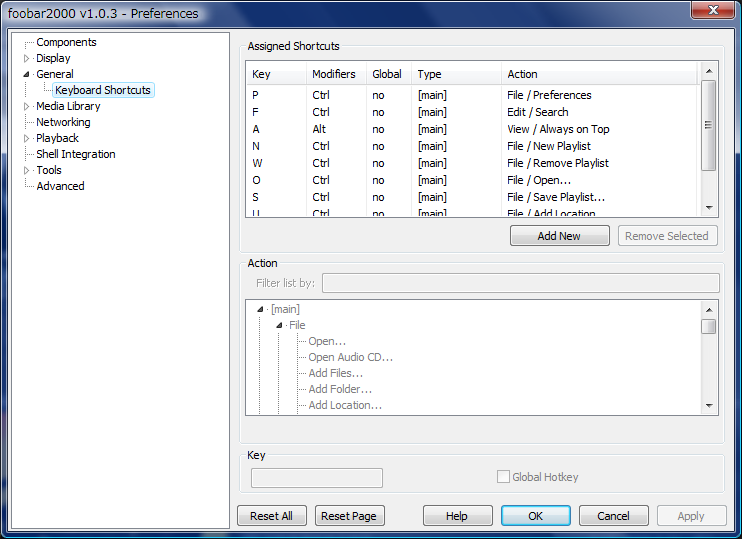742x539 pixels.
Task: Click shortcuts list scroll up arrow
Action: click(x=709, y=71)
